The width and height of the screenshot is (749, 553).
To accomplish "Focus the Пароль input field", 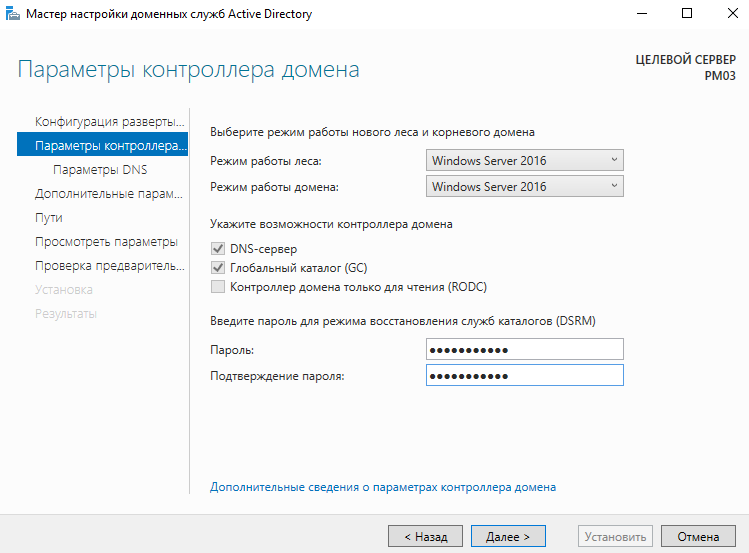I will tap(524, 349).
